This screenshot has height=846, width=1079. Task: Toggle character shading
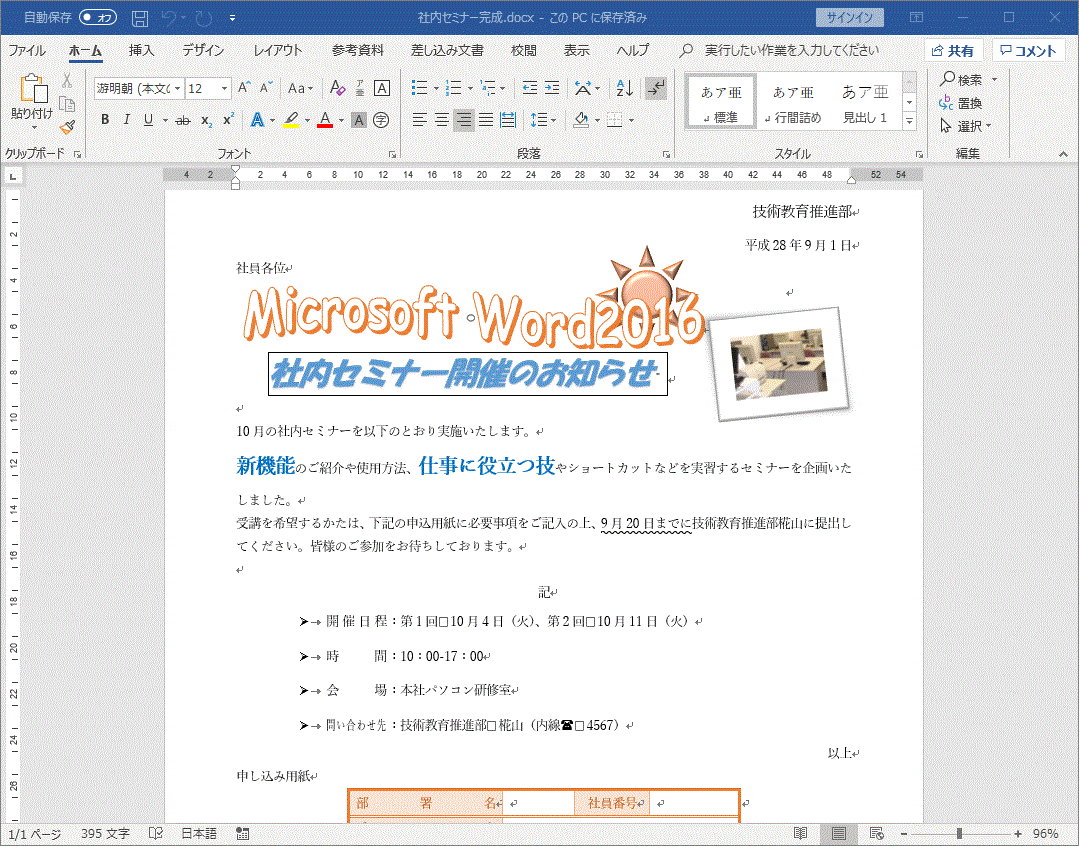359,120
